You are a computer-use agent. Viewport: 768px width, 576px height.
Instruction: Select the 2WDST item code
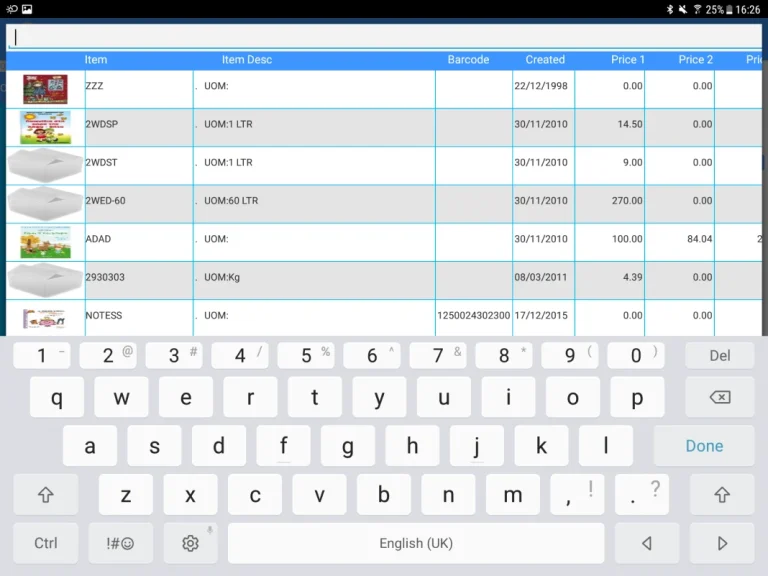101,162
